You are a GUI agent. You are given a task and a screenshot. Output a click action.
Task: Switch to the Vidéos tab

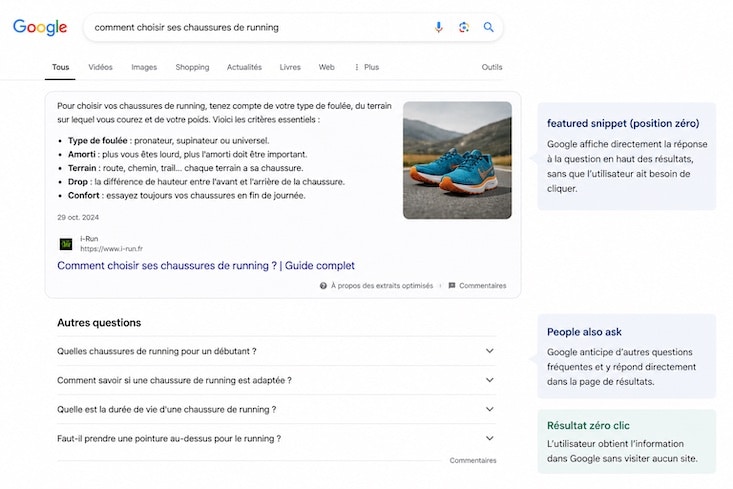click(101, 67)
